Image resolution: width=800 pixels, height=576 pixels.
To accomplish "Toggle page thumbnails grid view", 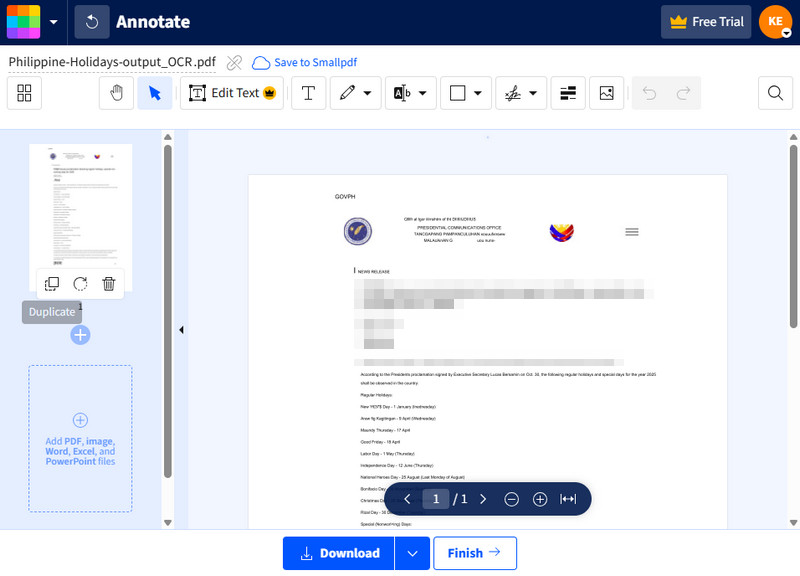I will pyautogui.click(x=24, y=93).
